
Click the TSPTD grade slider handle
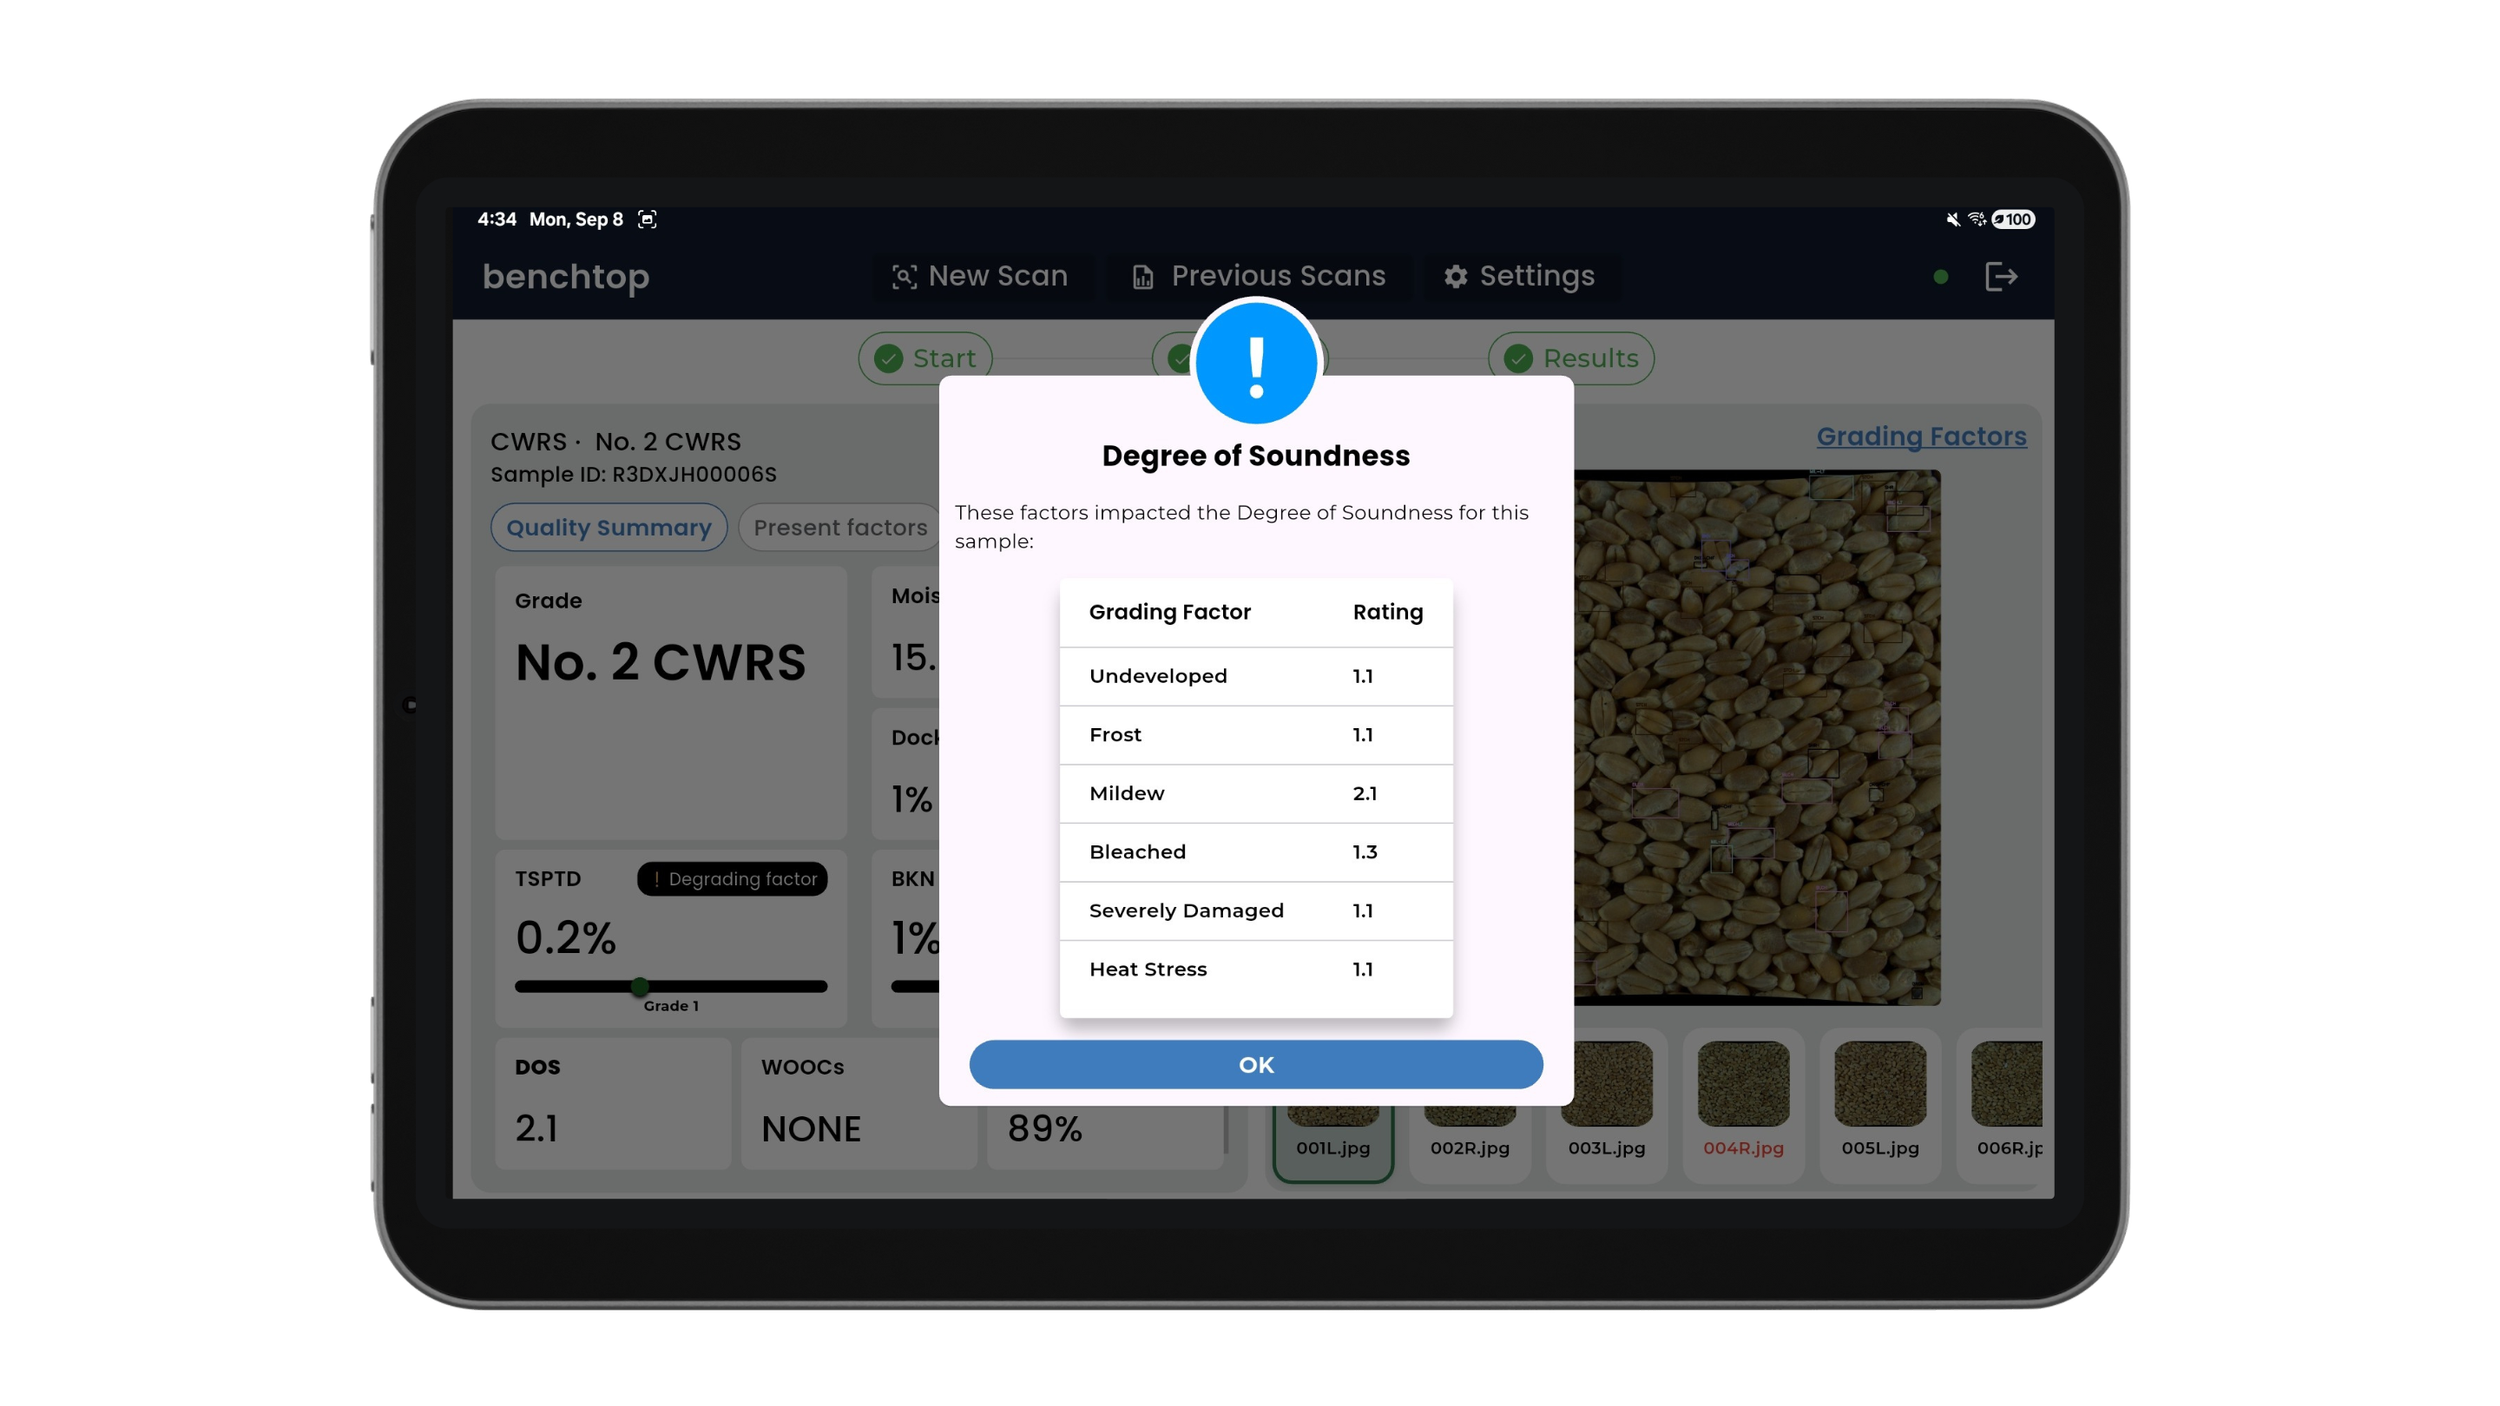(x=640, y=987)
